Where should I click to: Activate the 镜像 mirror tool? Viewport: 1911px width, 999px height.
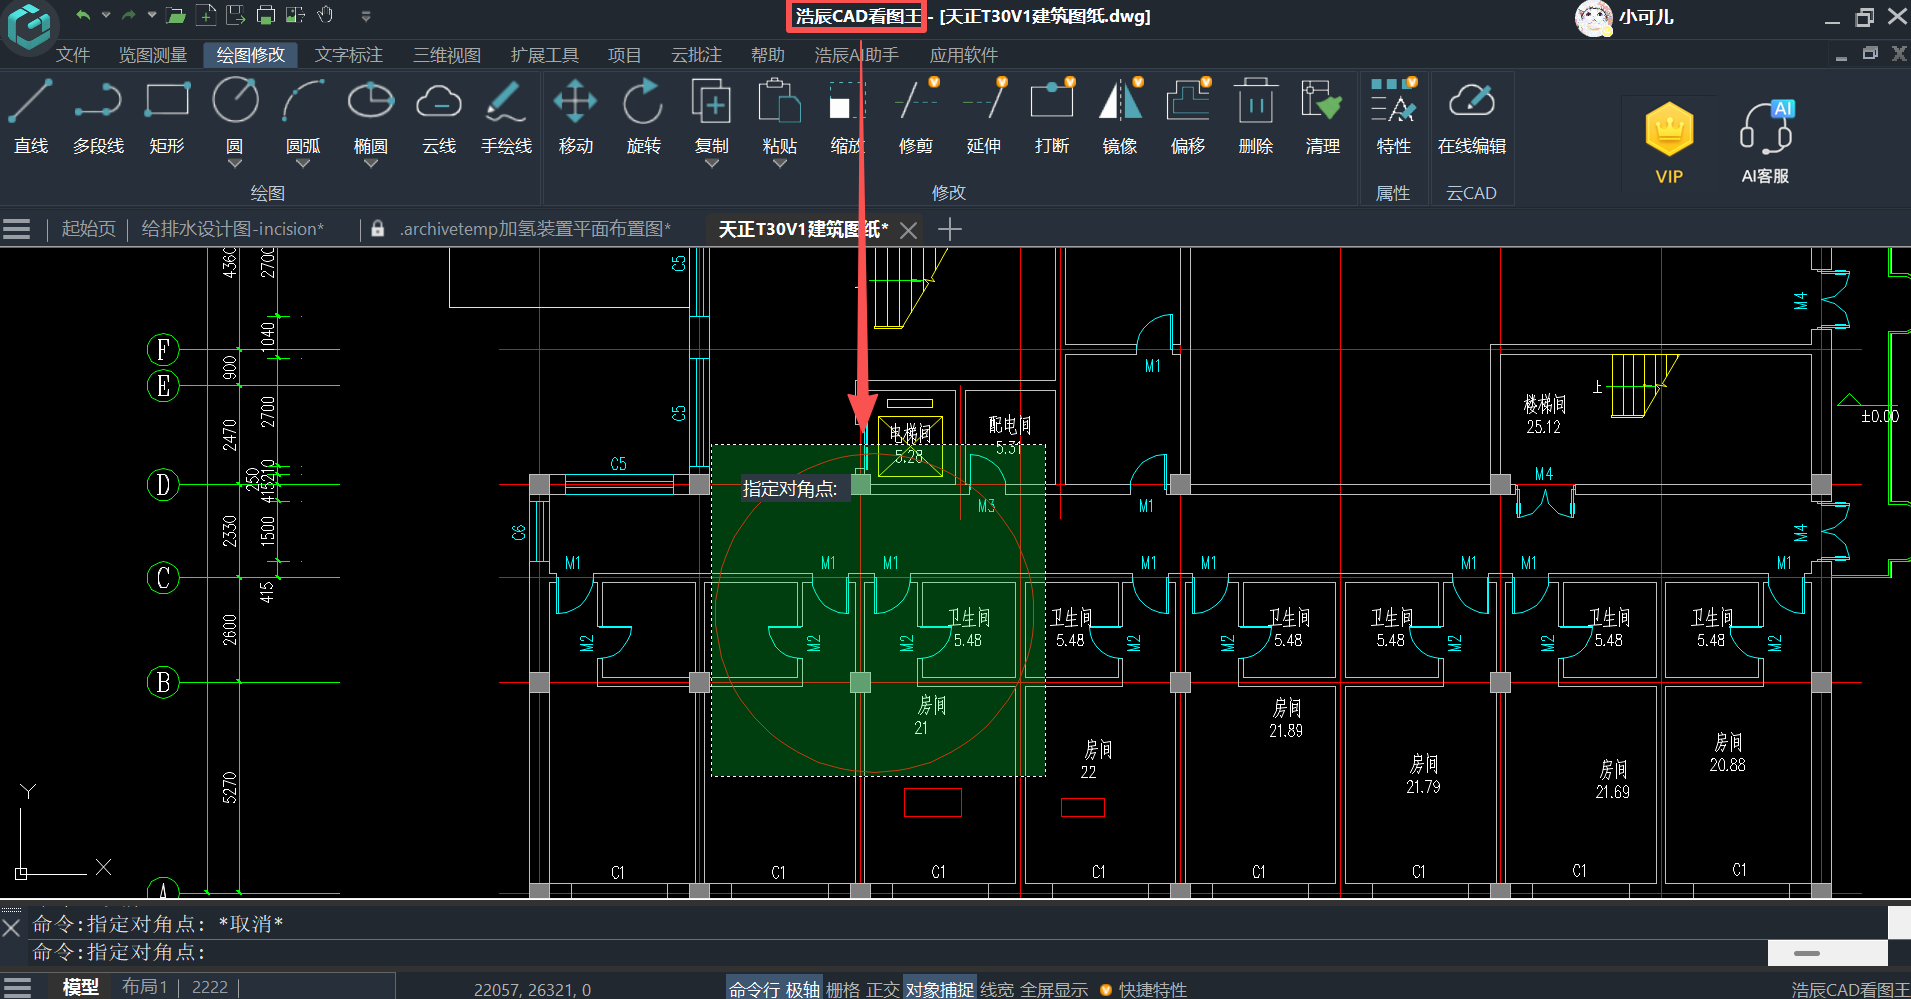point(1119,117)
